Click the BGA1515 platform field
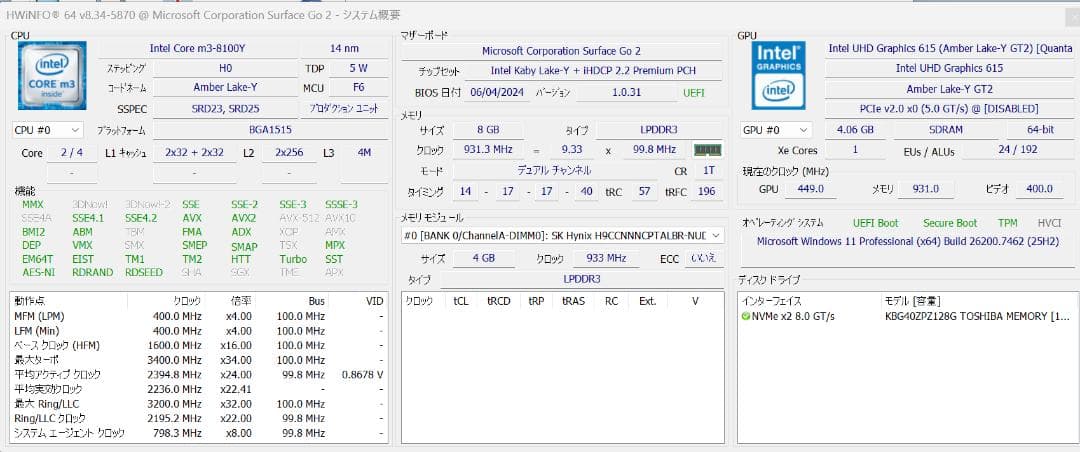The height and width of the screenshot is (452, 1080). [269, 129]
